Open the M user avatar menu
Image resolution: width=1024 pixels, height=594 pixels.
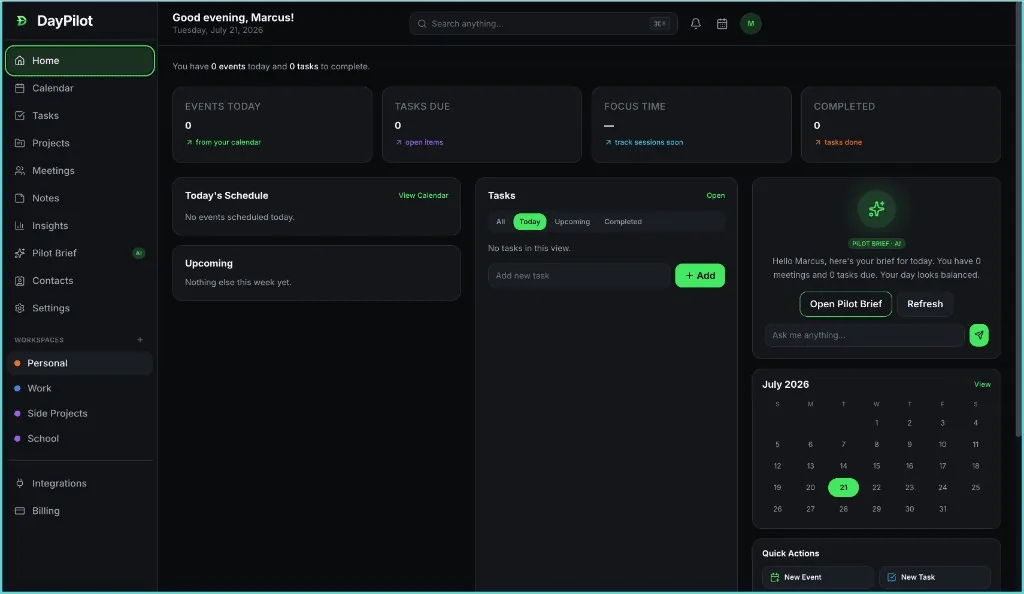click(x=750, y=23)
